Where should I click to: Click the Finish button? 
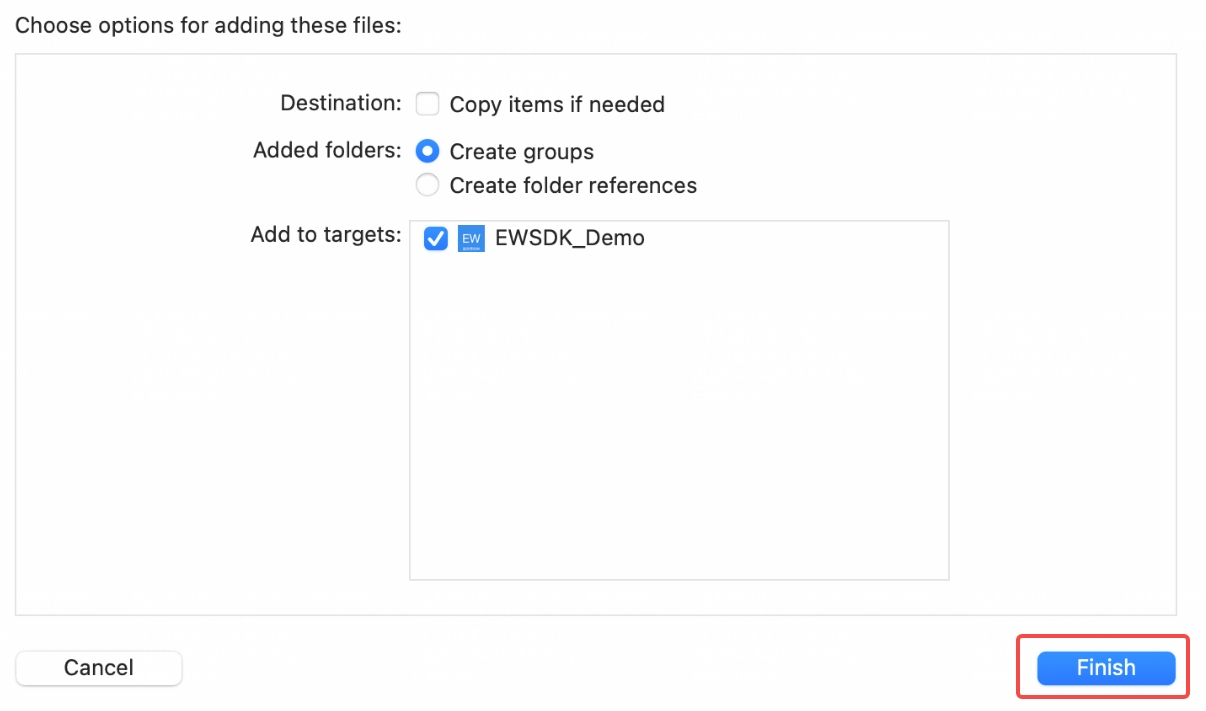click(1106, 668)
